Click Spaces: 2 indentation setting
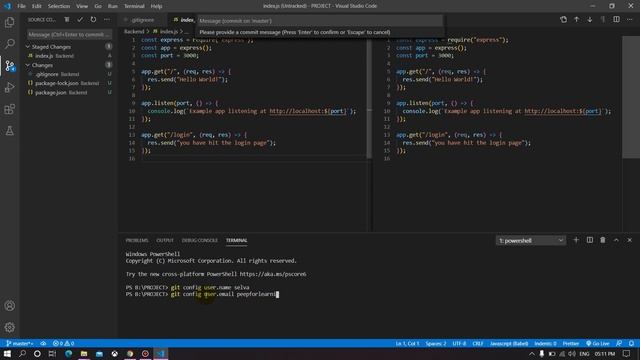640x360 pixels. point(436,343)
